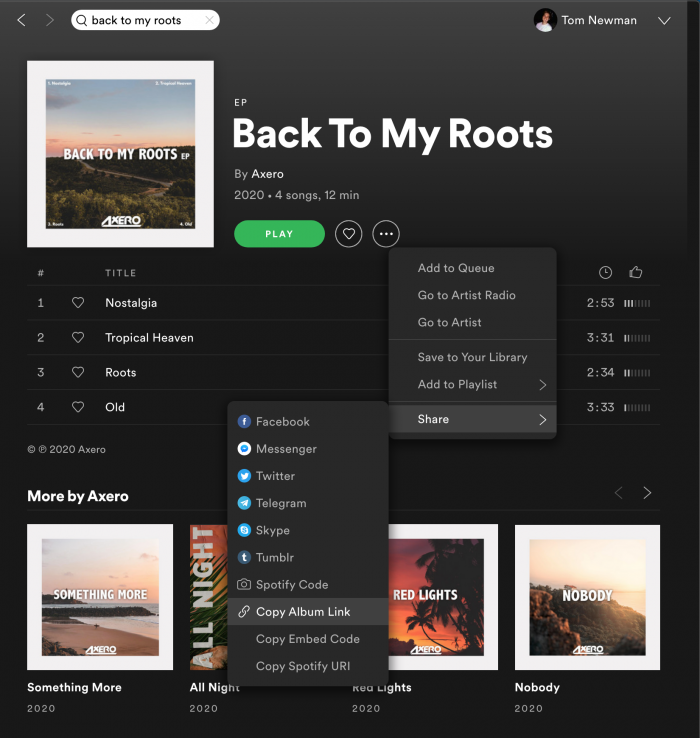Click the back navigation arrow

22,20
